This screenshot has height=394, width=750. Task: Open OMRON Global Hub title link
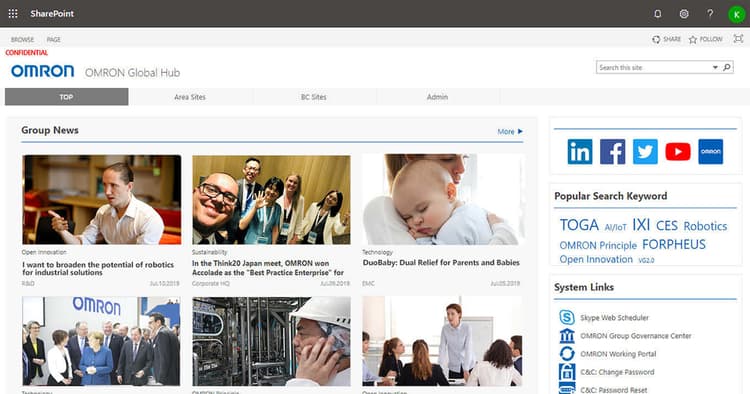tap(132, 73)
